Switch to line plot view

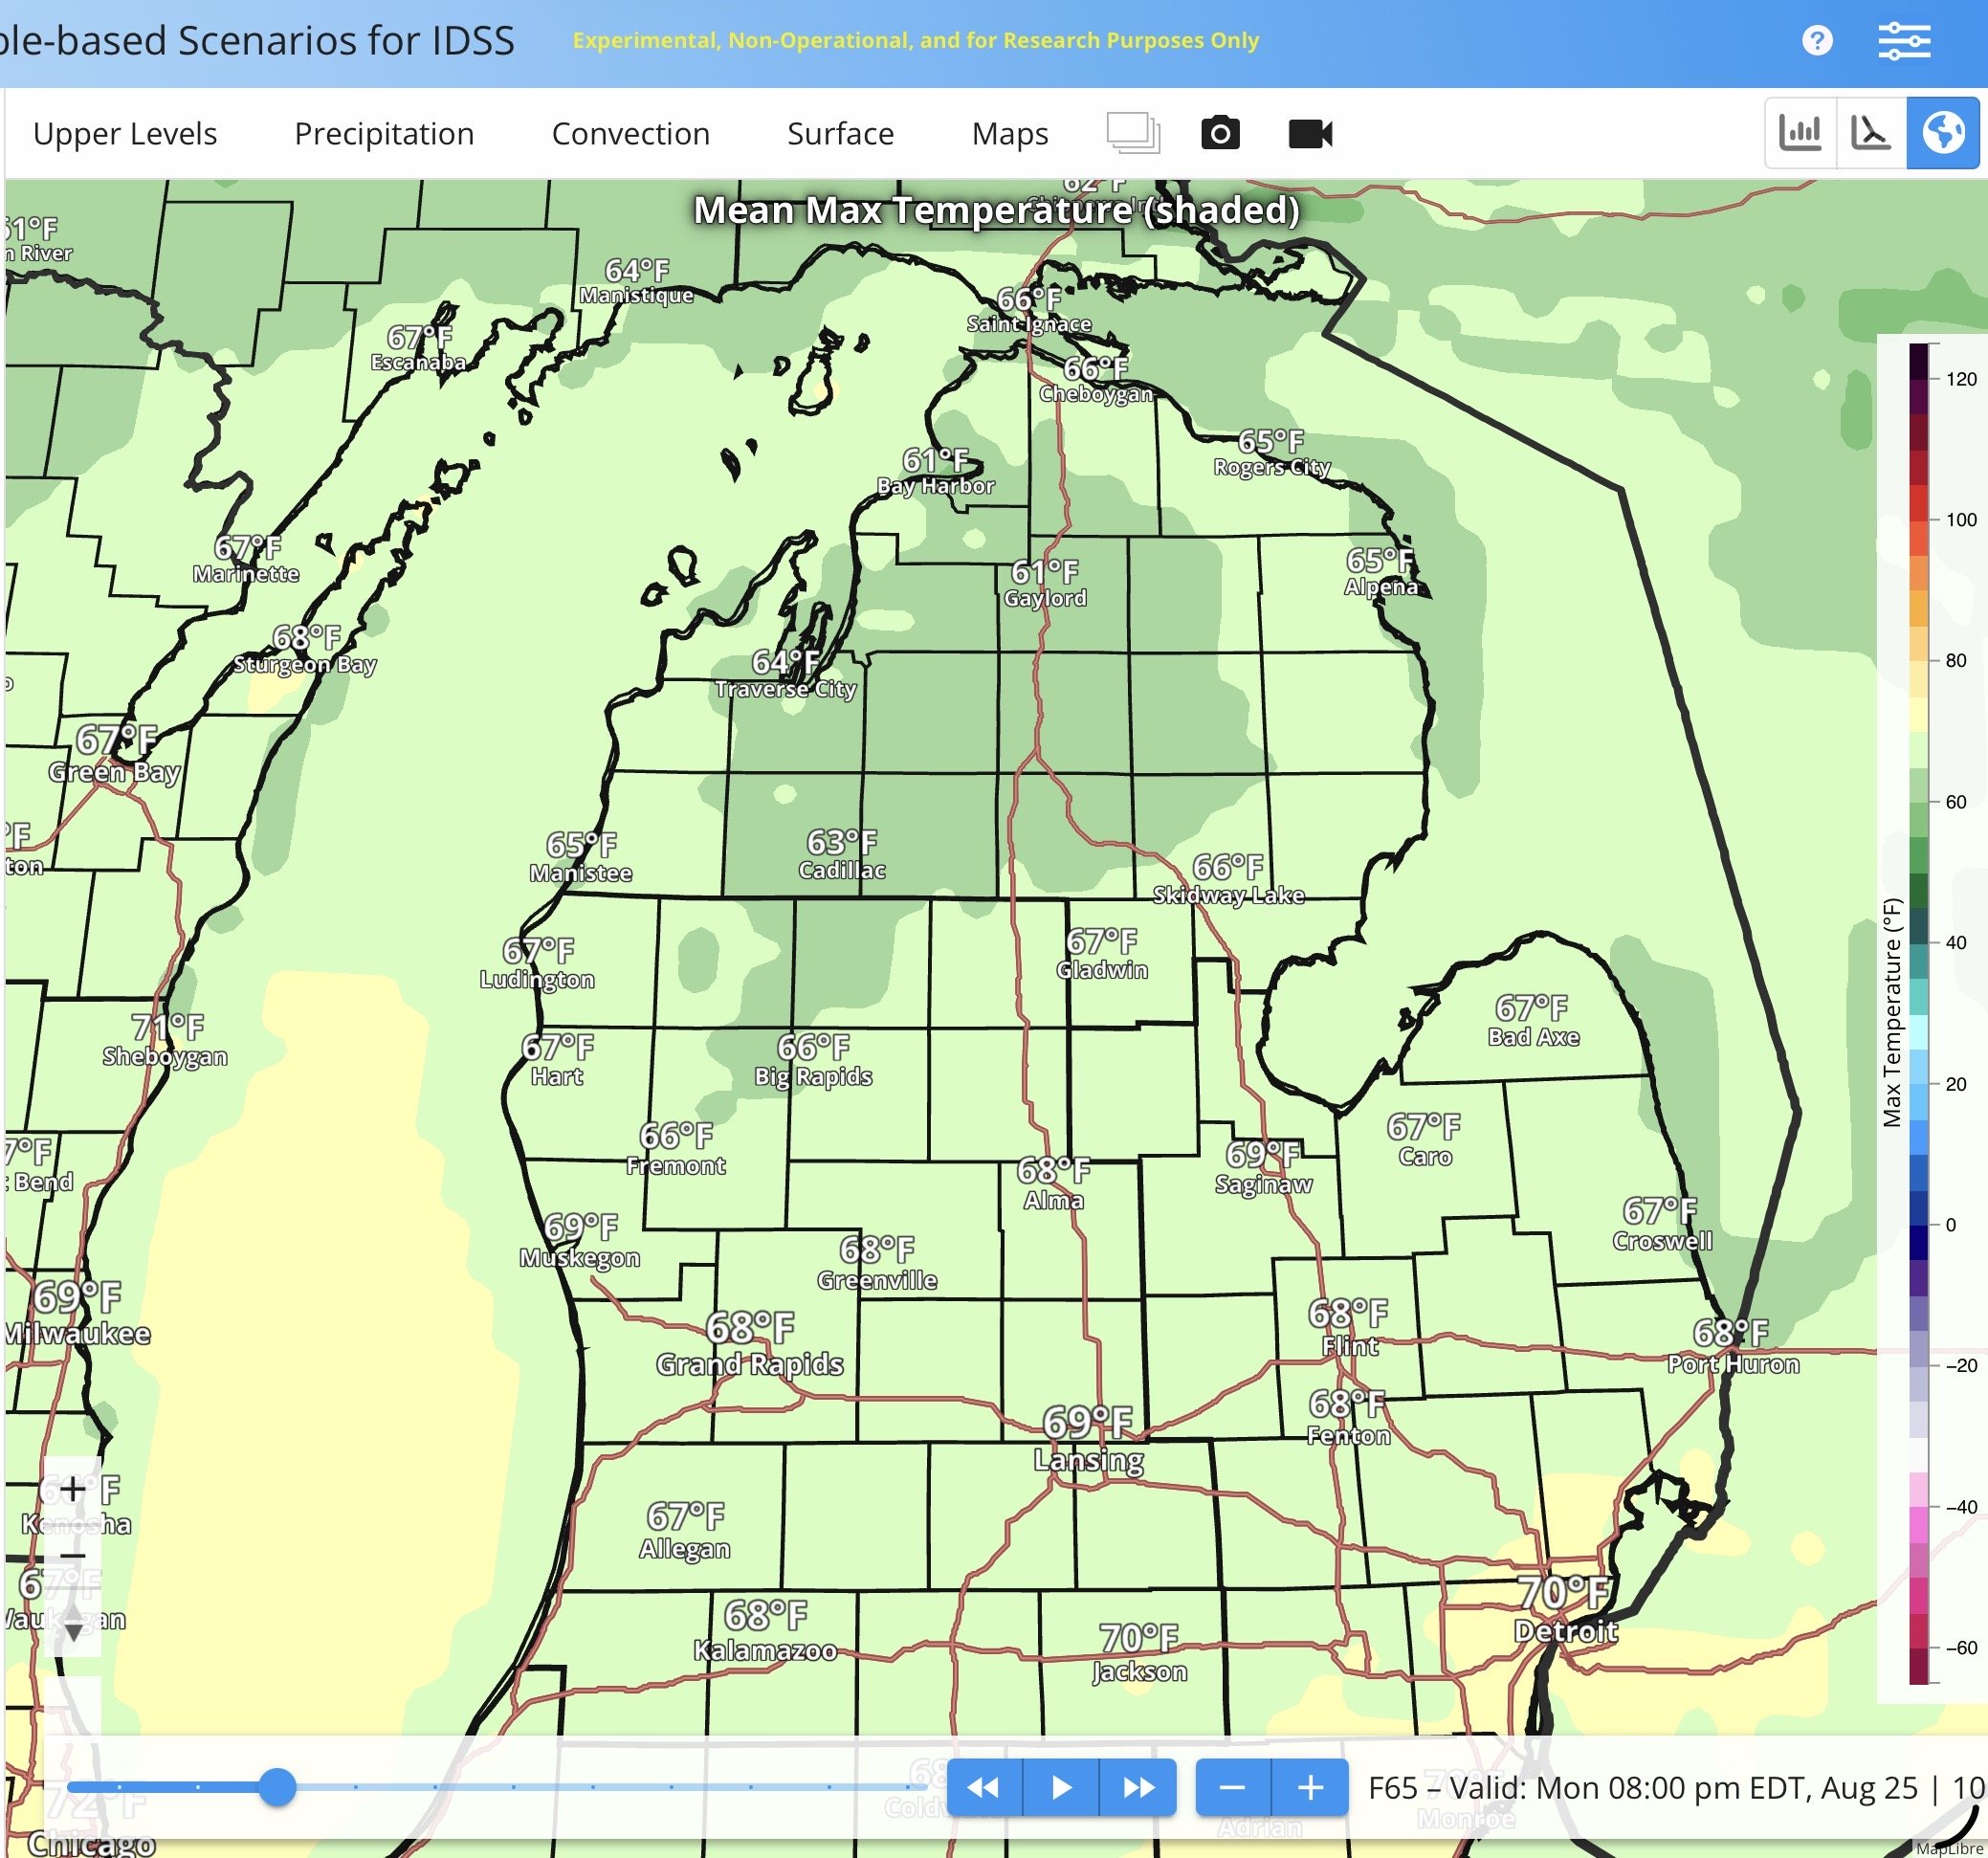point(1870,132)
